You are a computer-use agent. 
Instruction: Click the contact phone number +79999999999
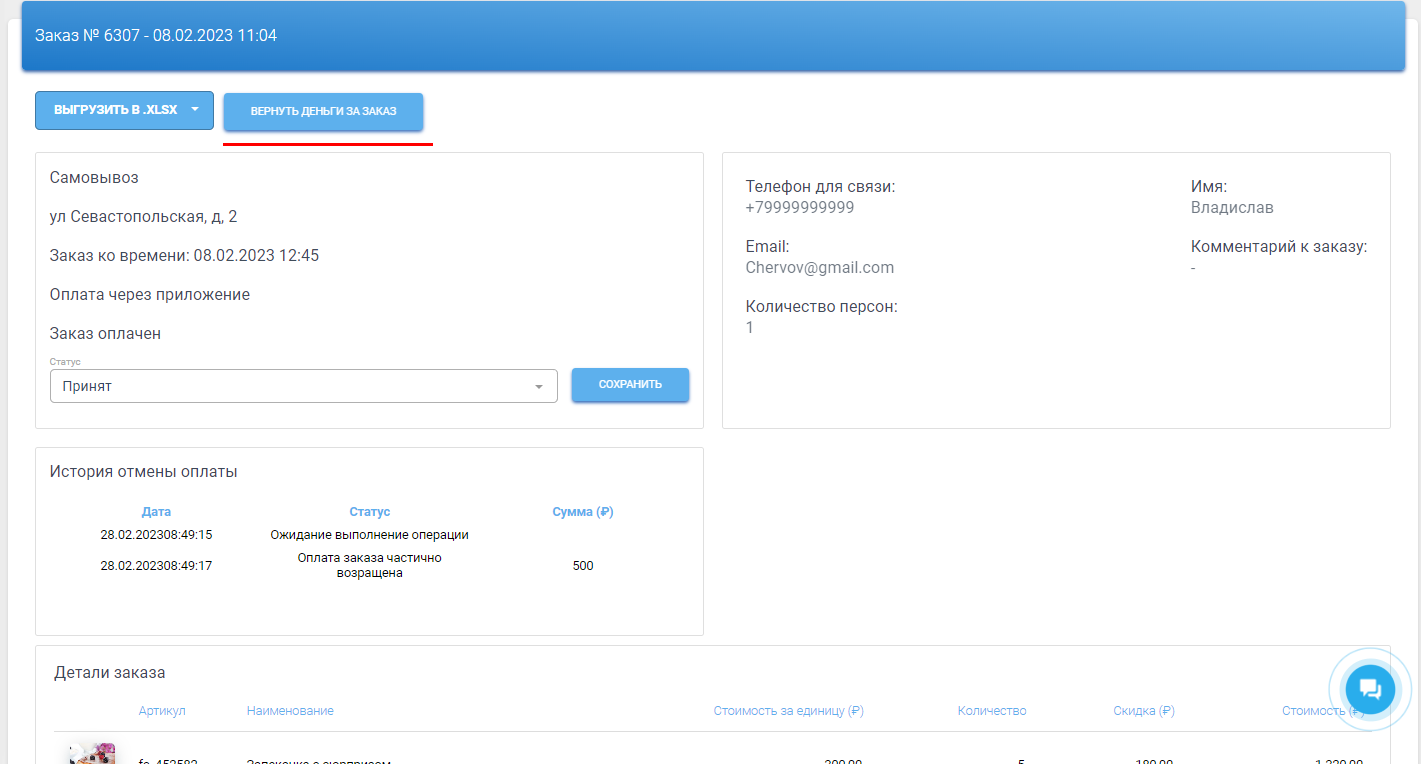click(800, 208)
